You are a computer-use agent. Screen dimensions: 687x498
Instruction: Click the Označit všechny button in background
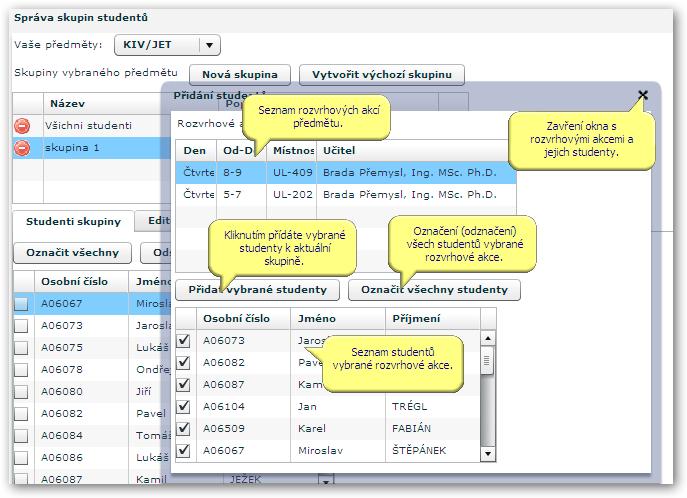click(73, 253)
